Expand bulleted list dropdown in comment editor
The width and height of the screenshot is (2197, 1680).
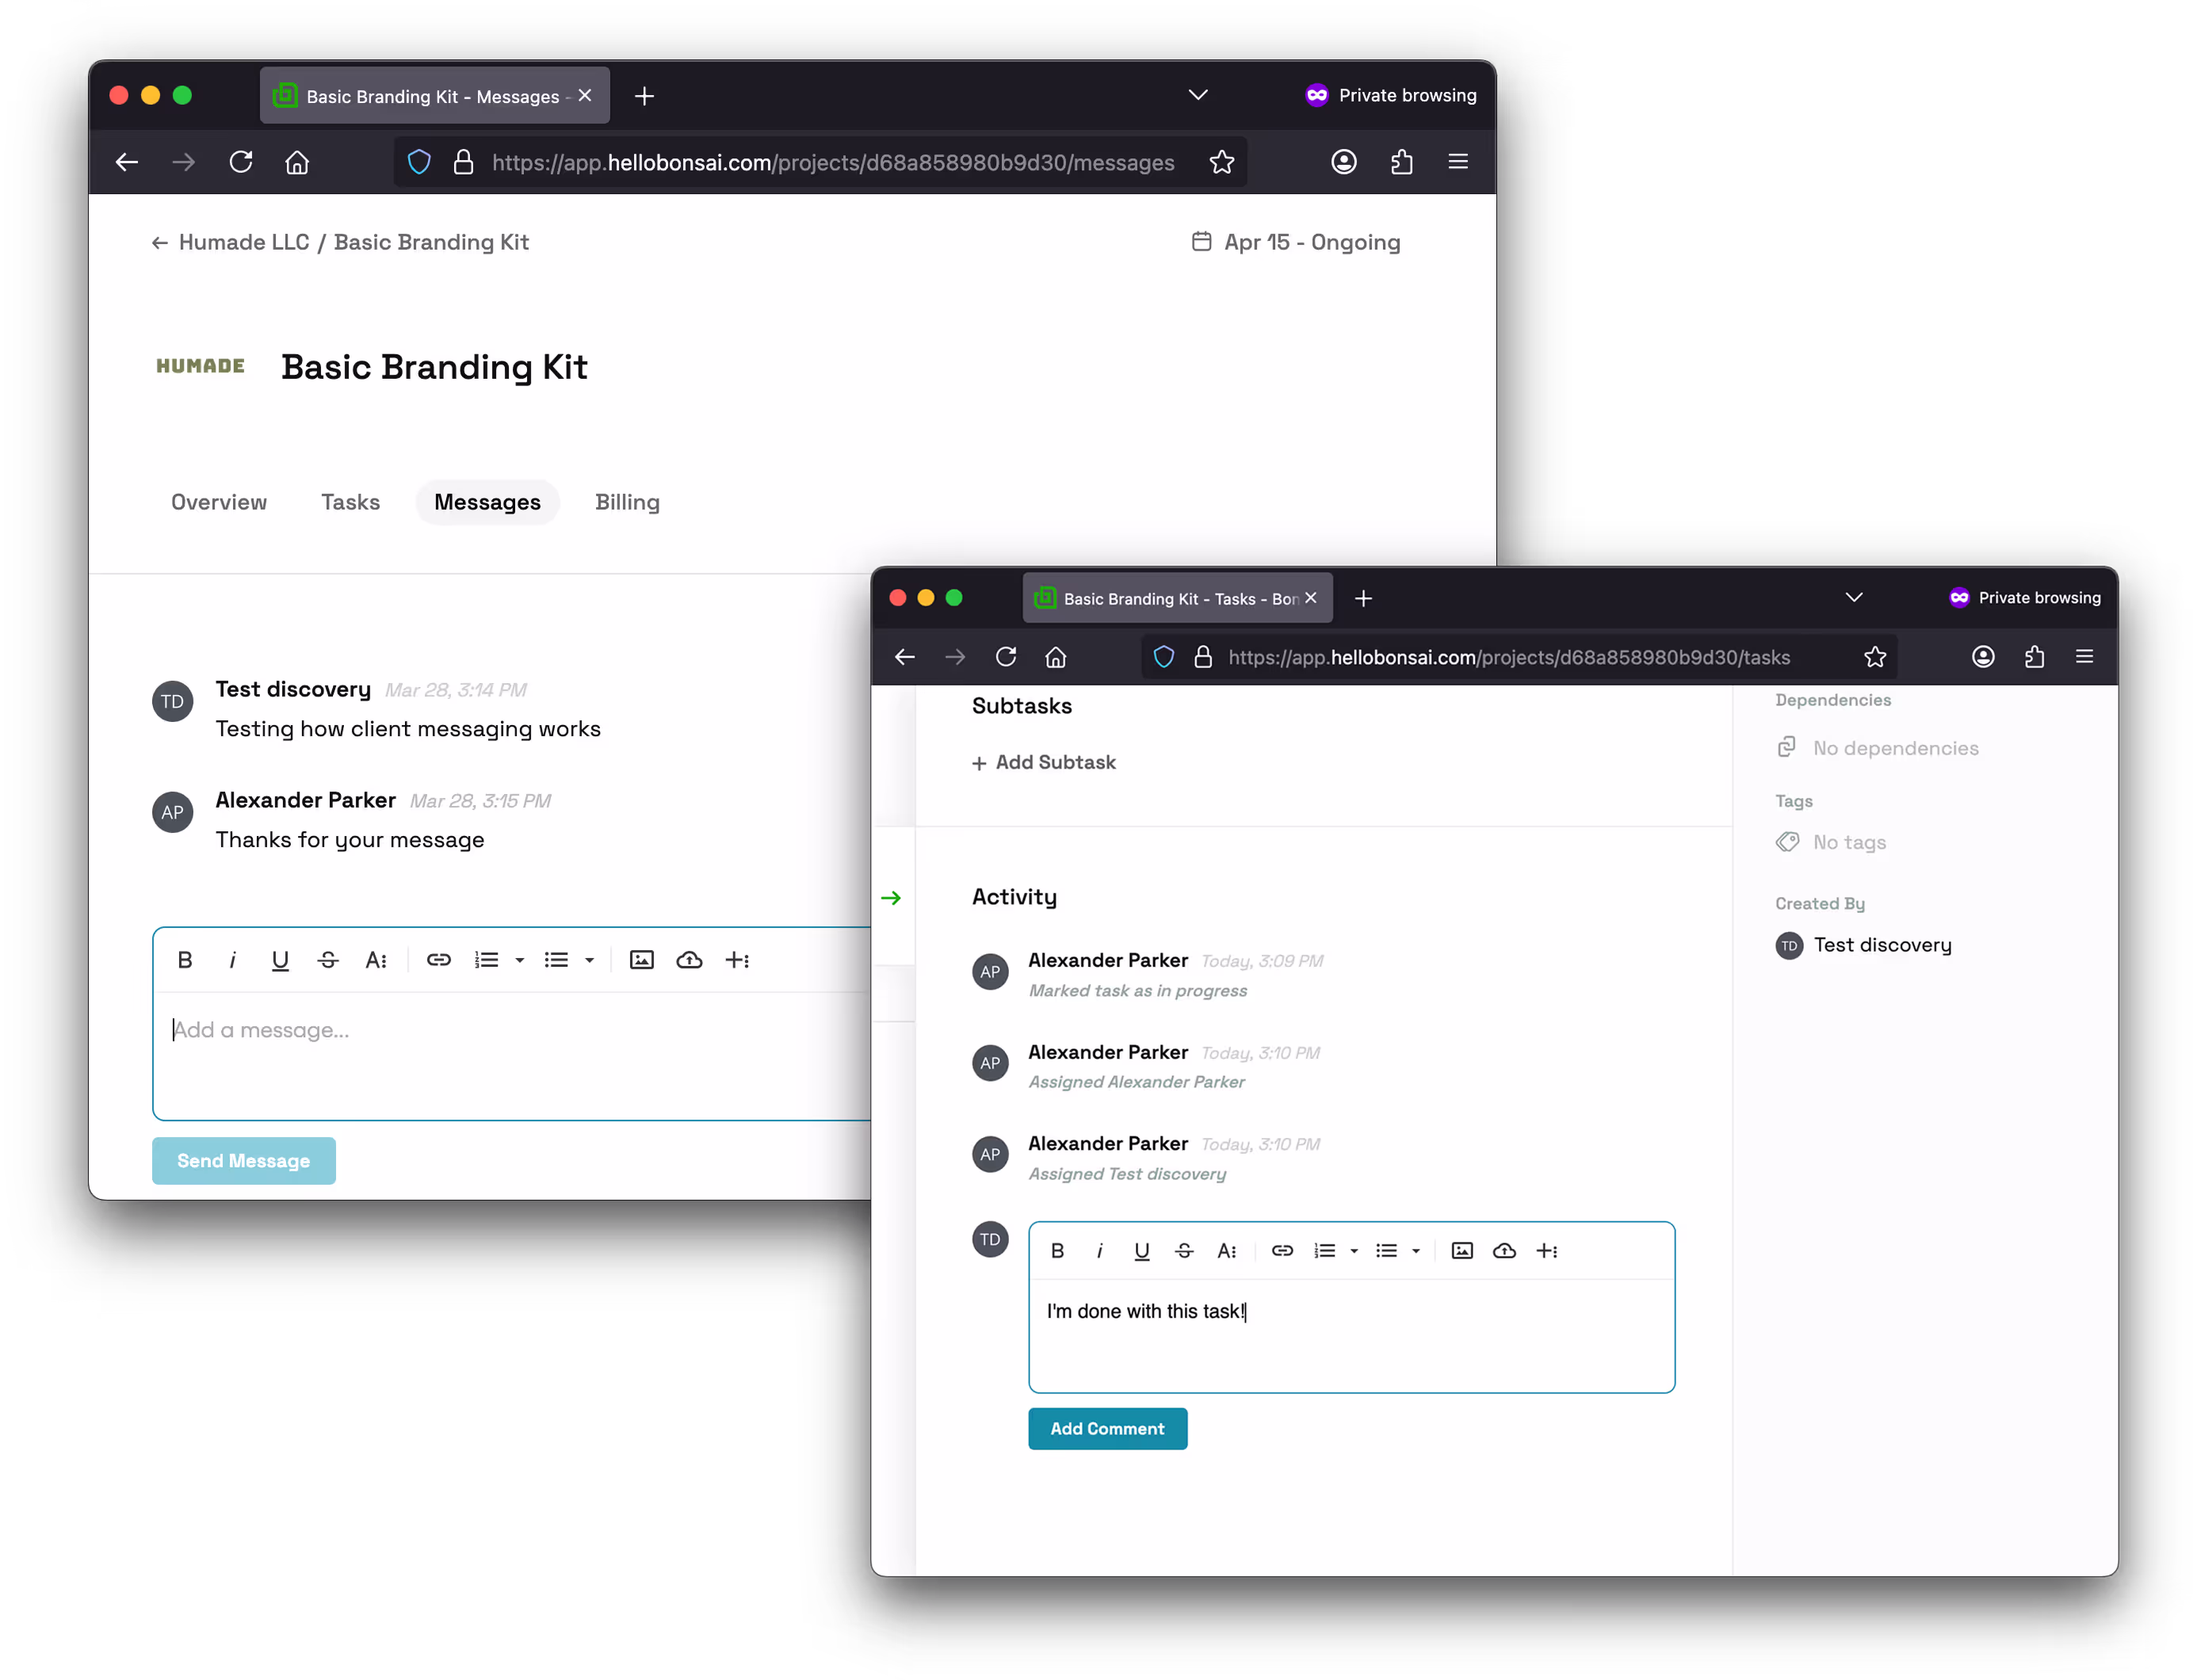coord(1416,1251)
